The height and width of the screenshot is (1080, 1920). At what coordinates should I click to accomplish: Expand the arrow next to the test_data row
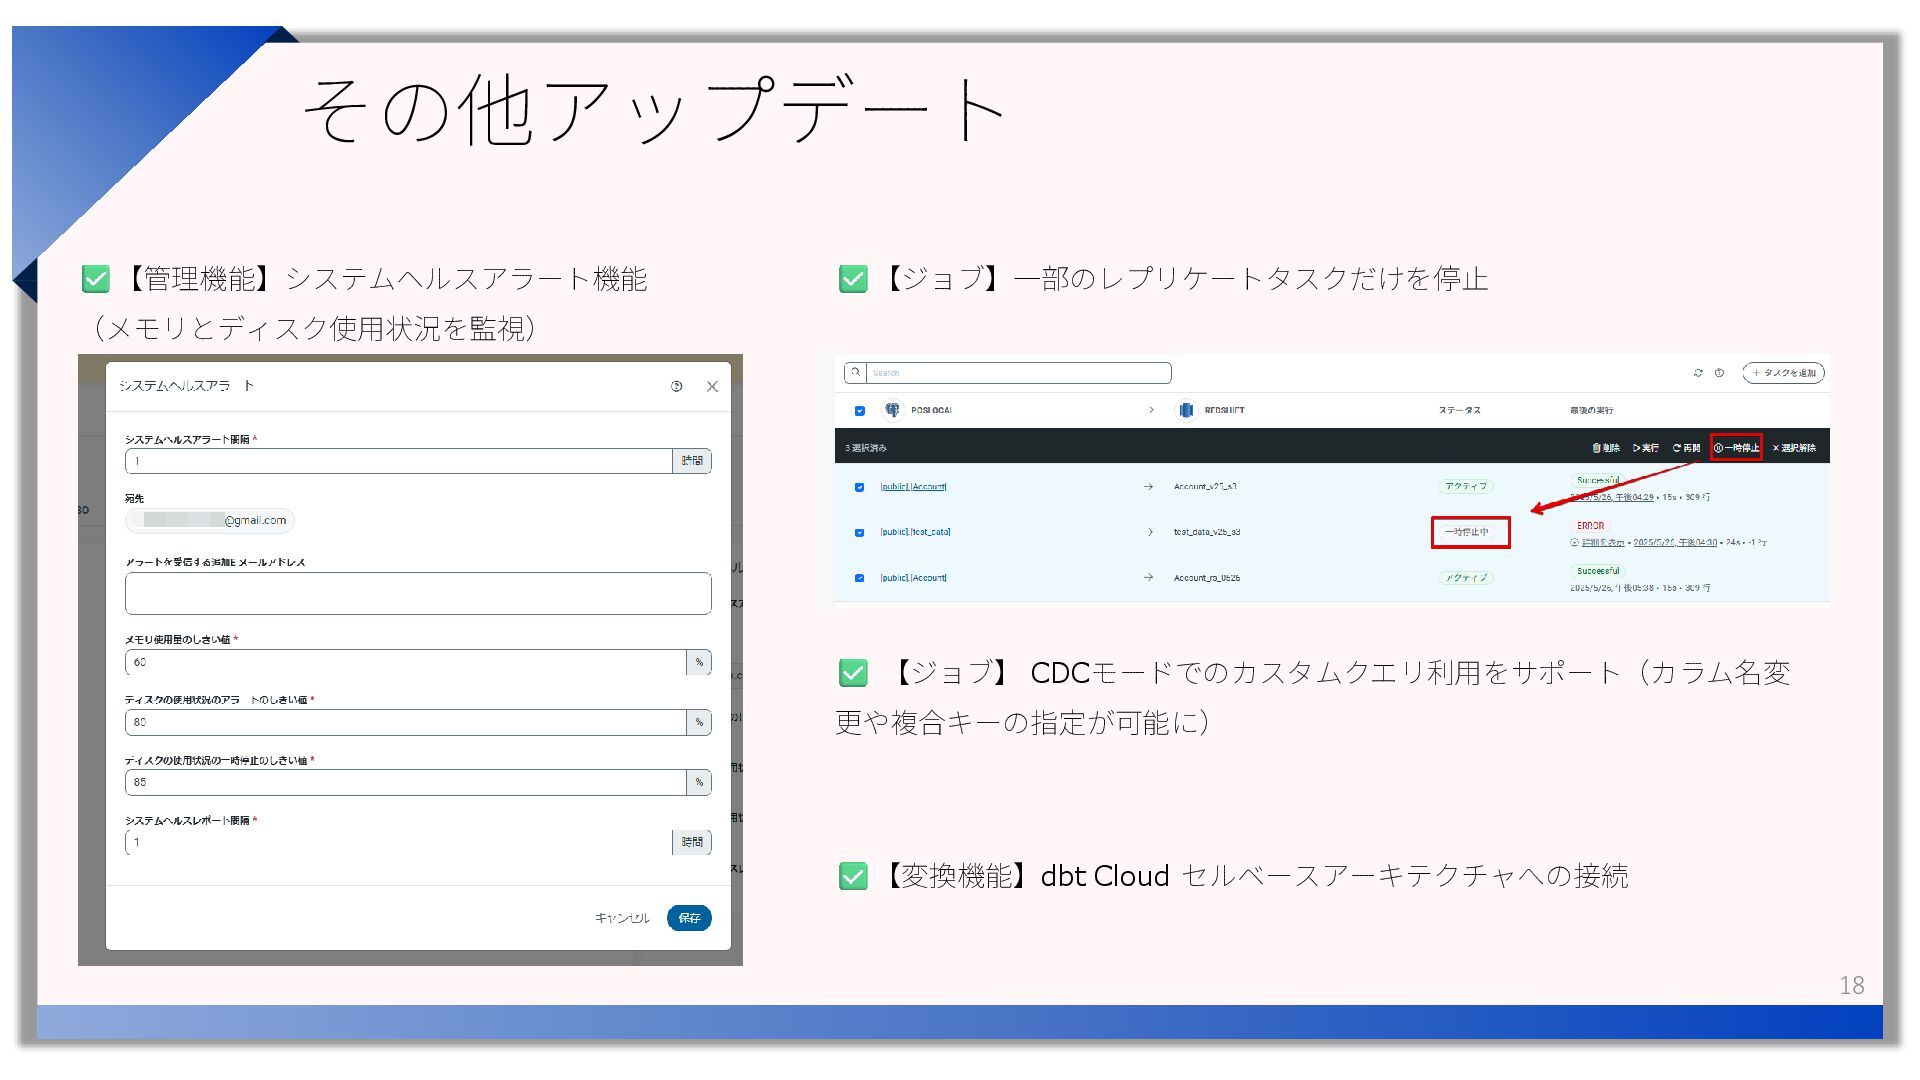[x=1149, y=532]
